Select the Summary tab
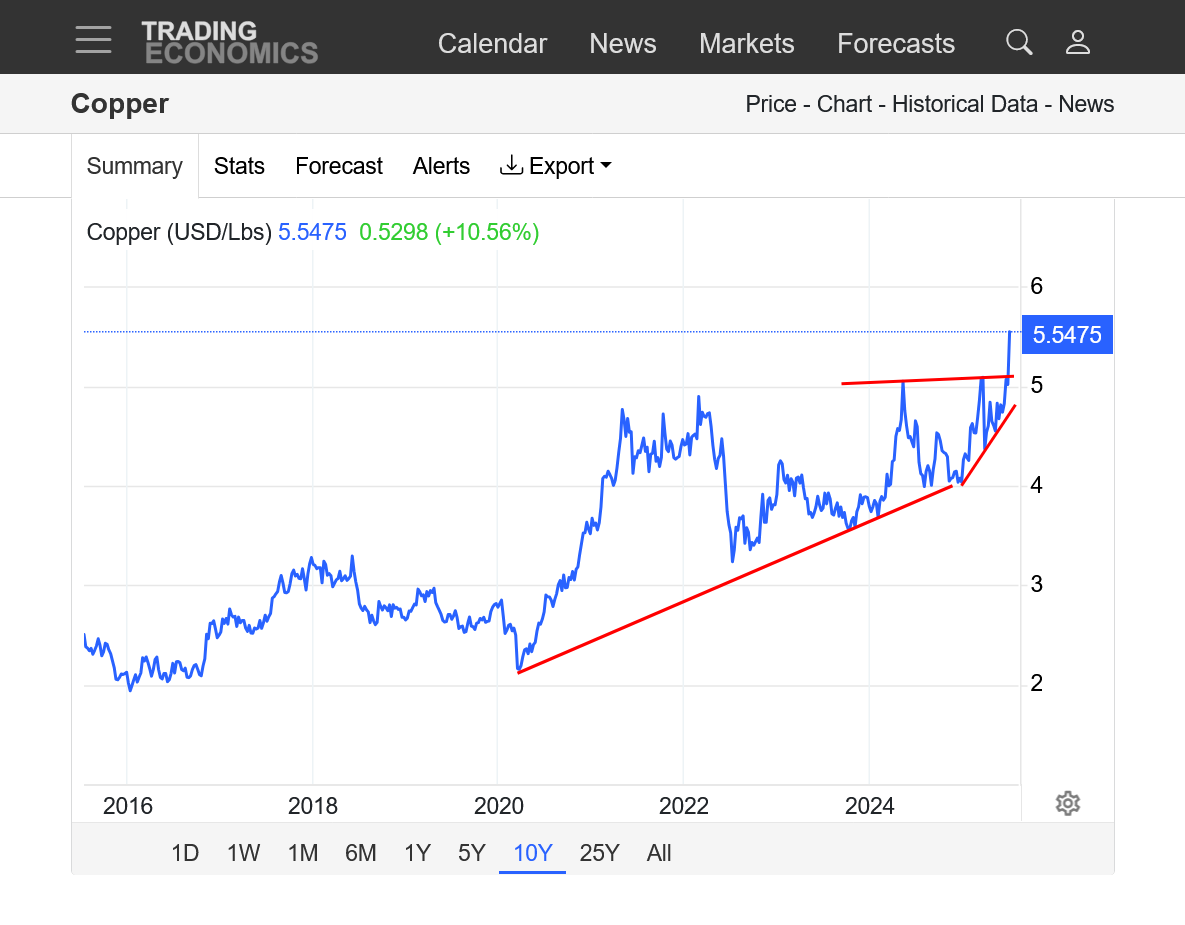 coord(135,166)
